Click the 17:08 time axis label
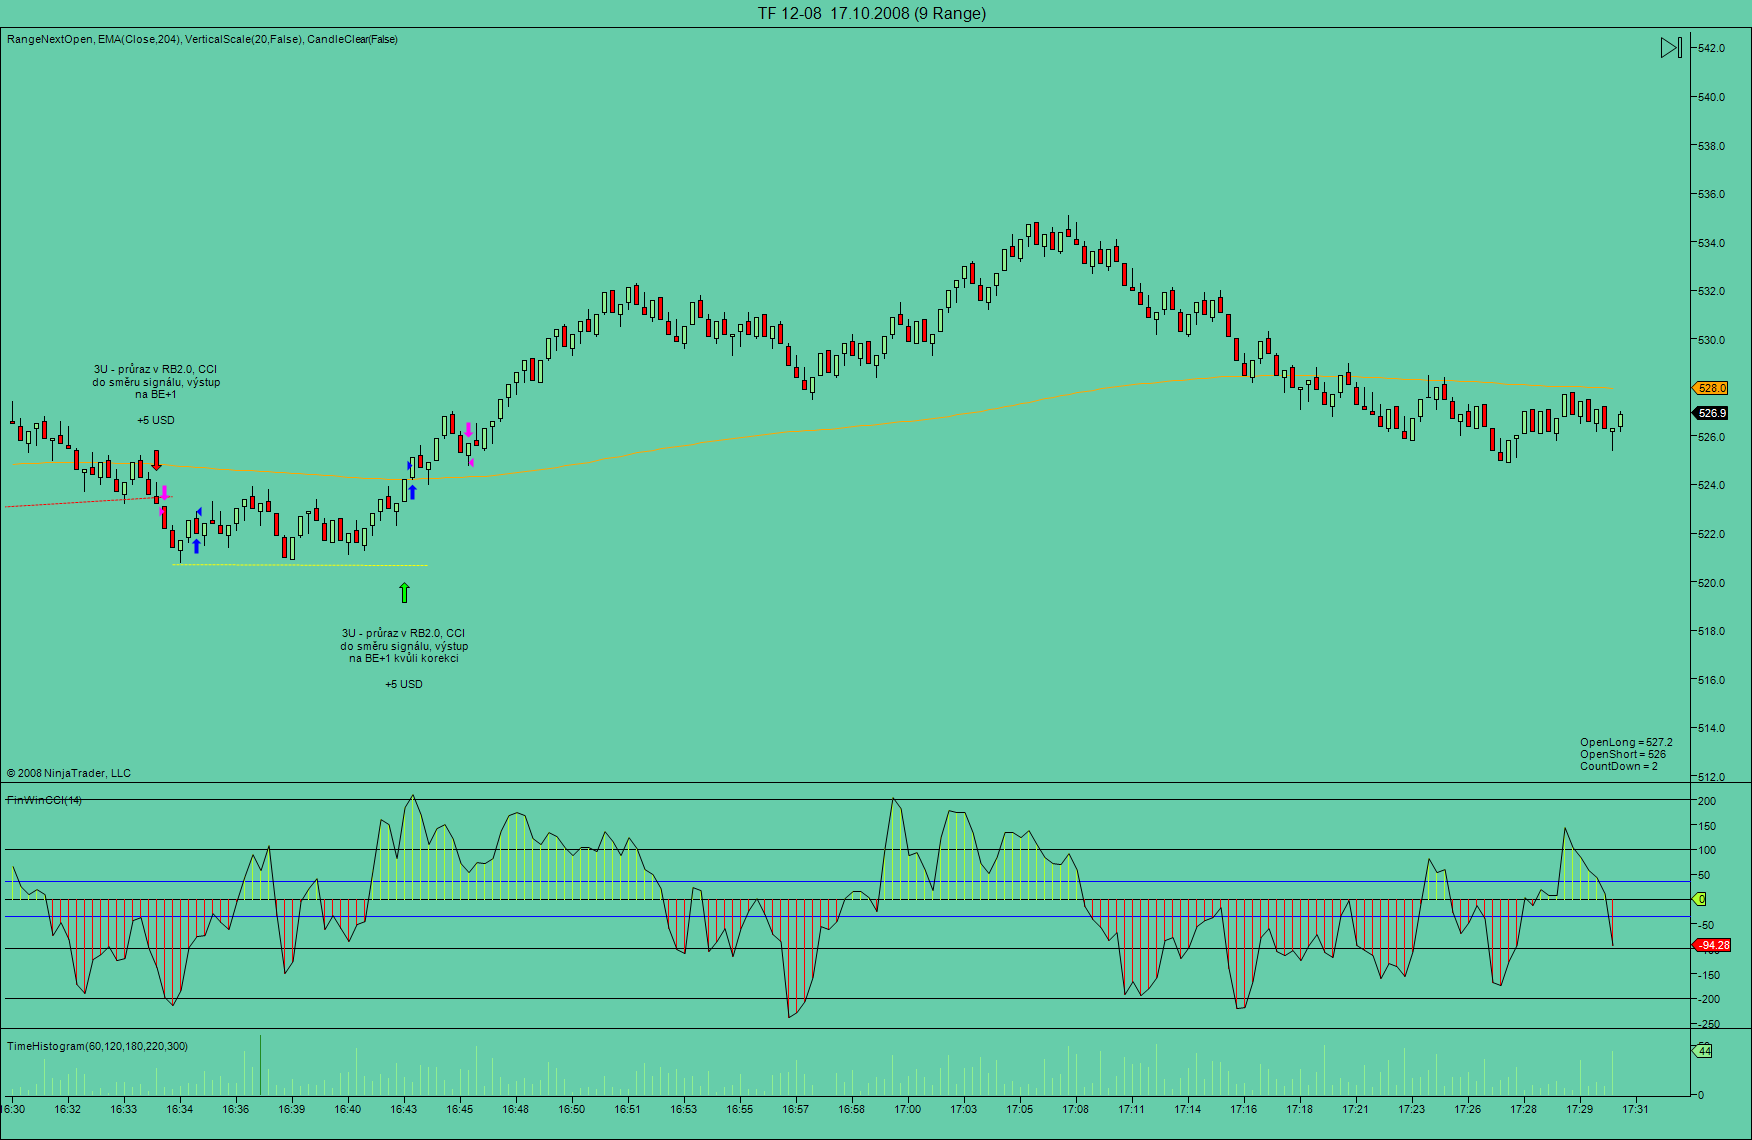The height and width of the screenshot is (1140, 1752). click(1076, 1109)
